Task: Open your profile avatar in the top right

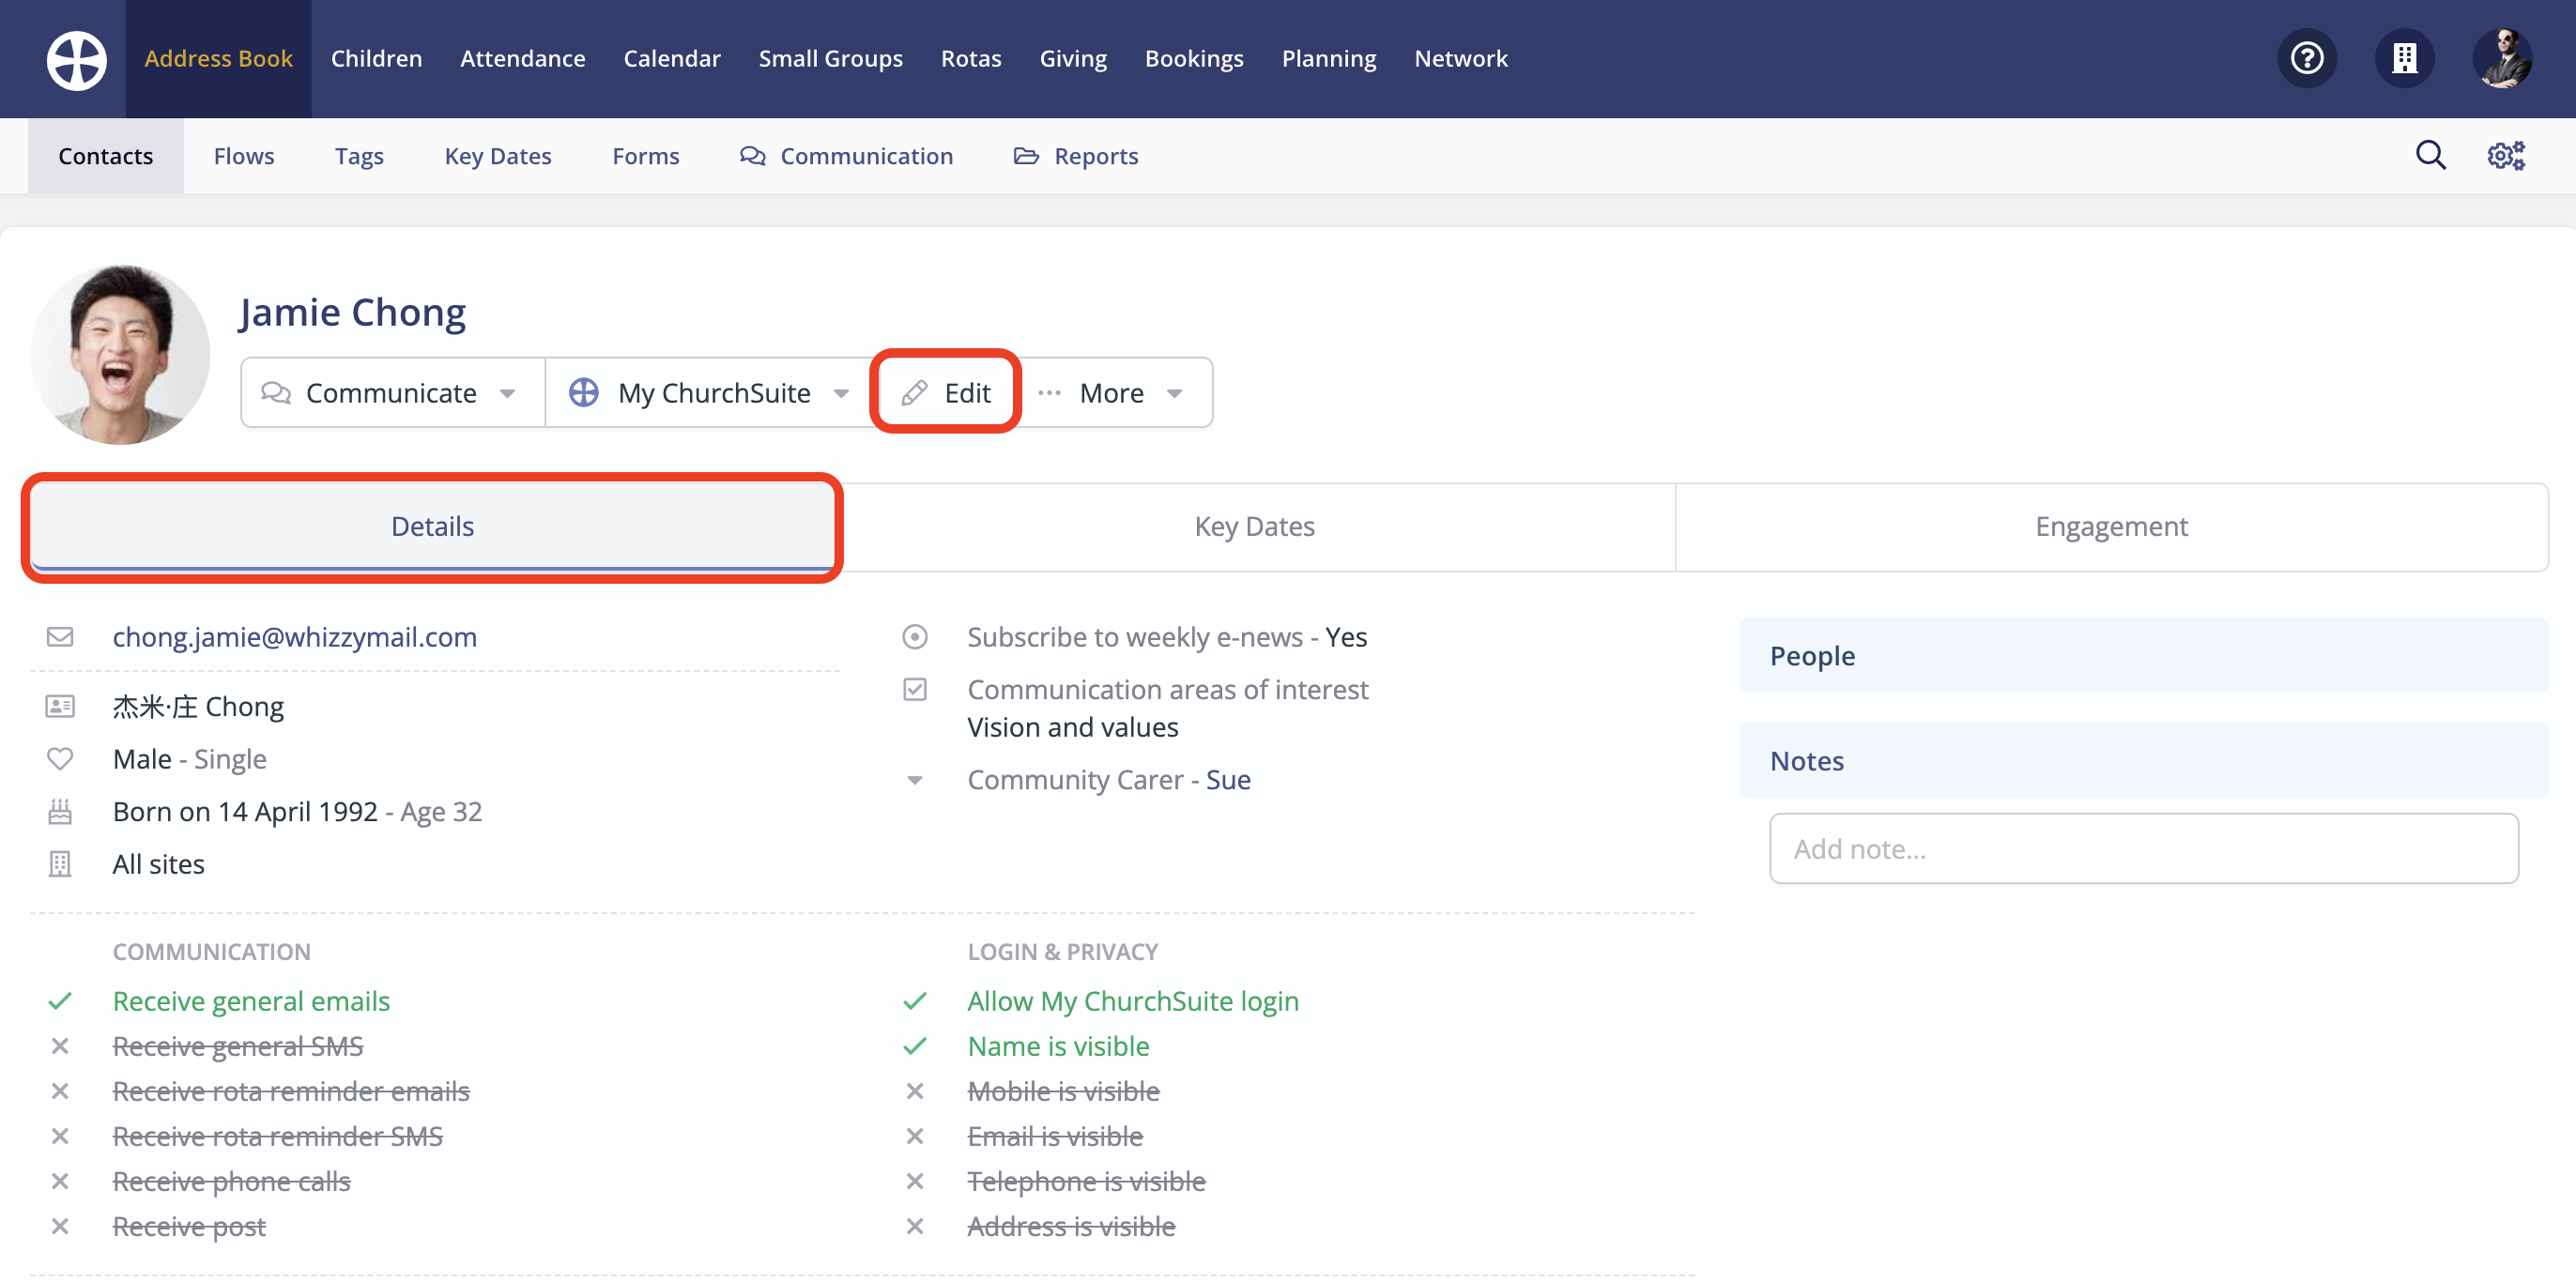Action: pyautogui.click(x=2502, y=58)
